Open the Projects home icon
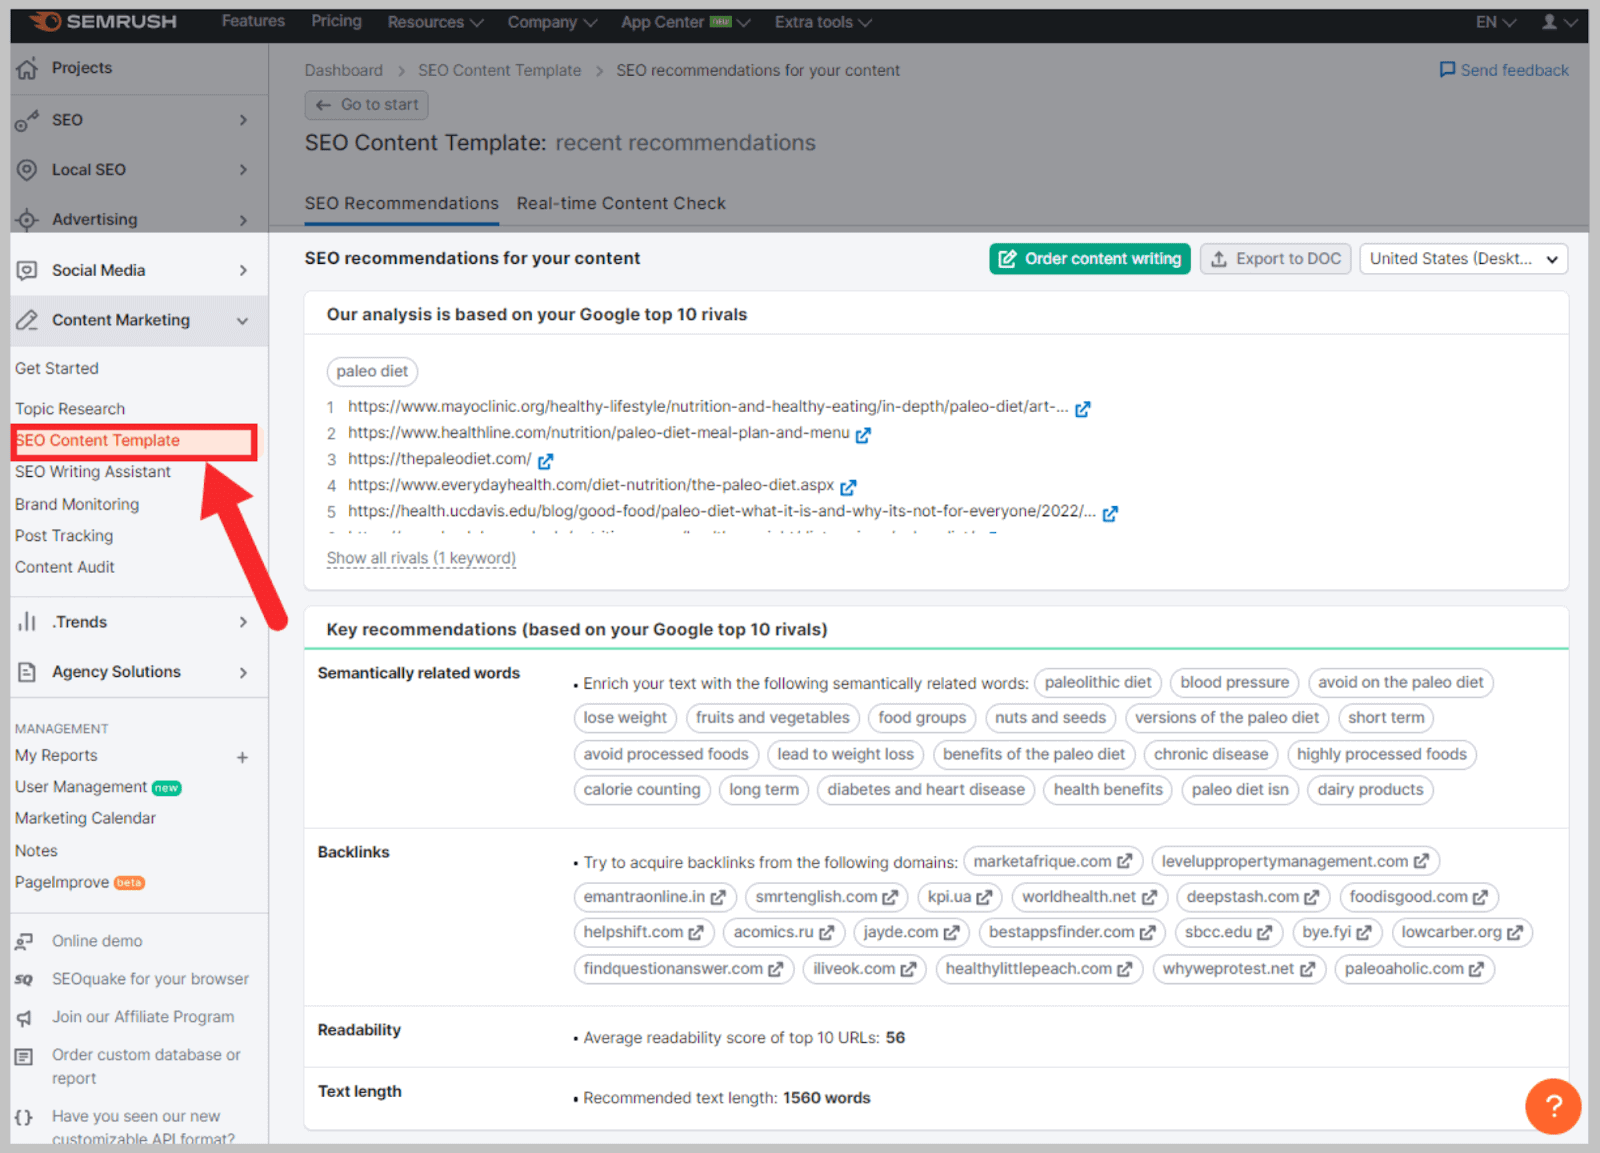 point(27,68)
